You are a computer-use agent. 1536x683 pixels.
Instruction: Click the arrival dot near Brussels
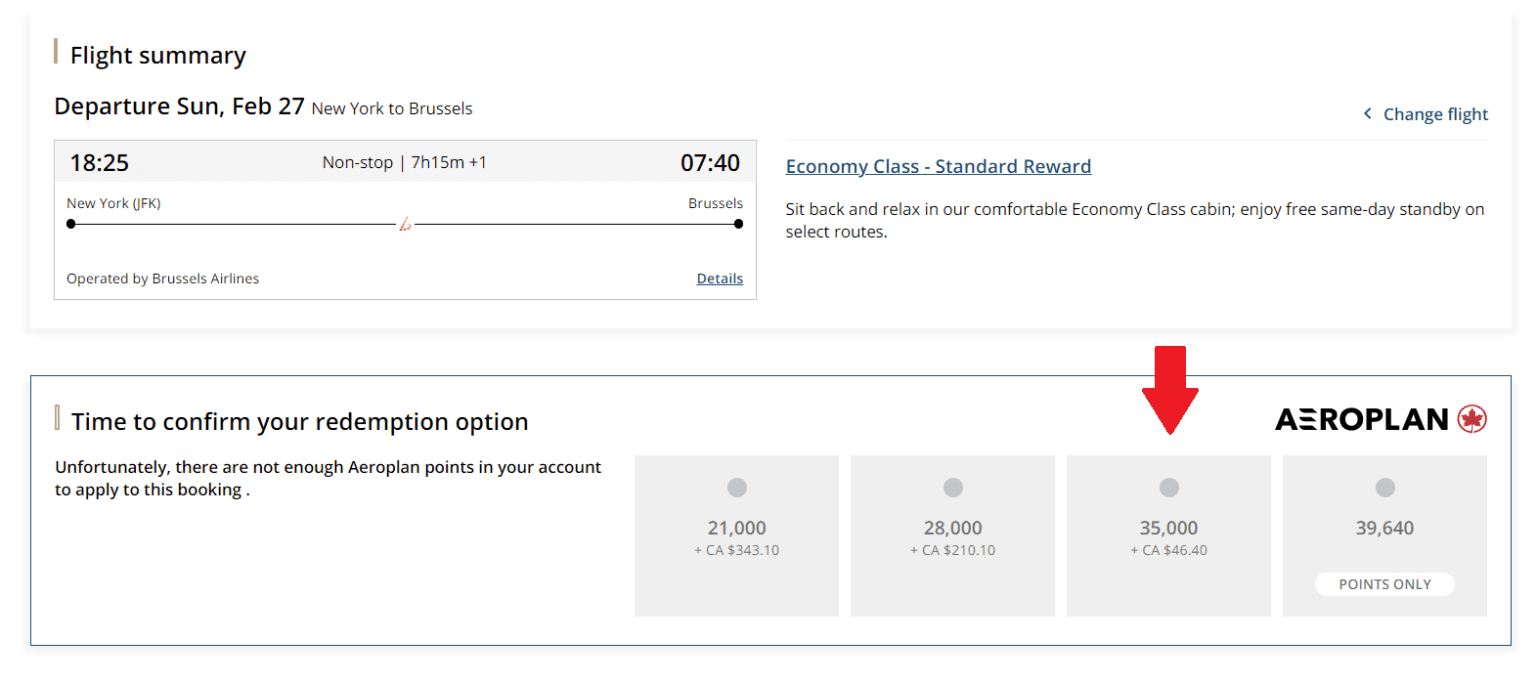click(738, 224)
